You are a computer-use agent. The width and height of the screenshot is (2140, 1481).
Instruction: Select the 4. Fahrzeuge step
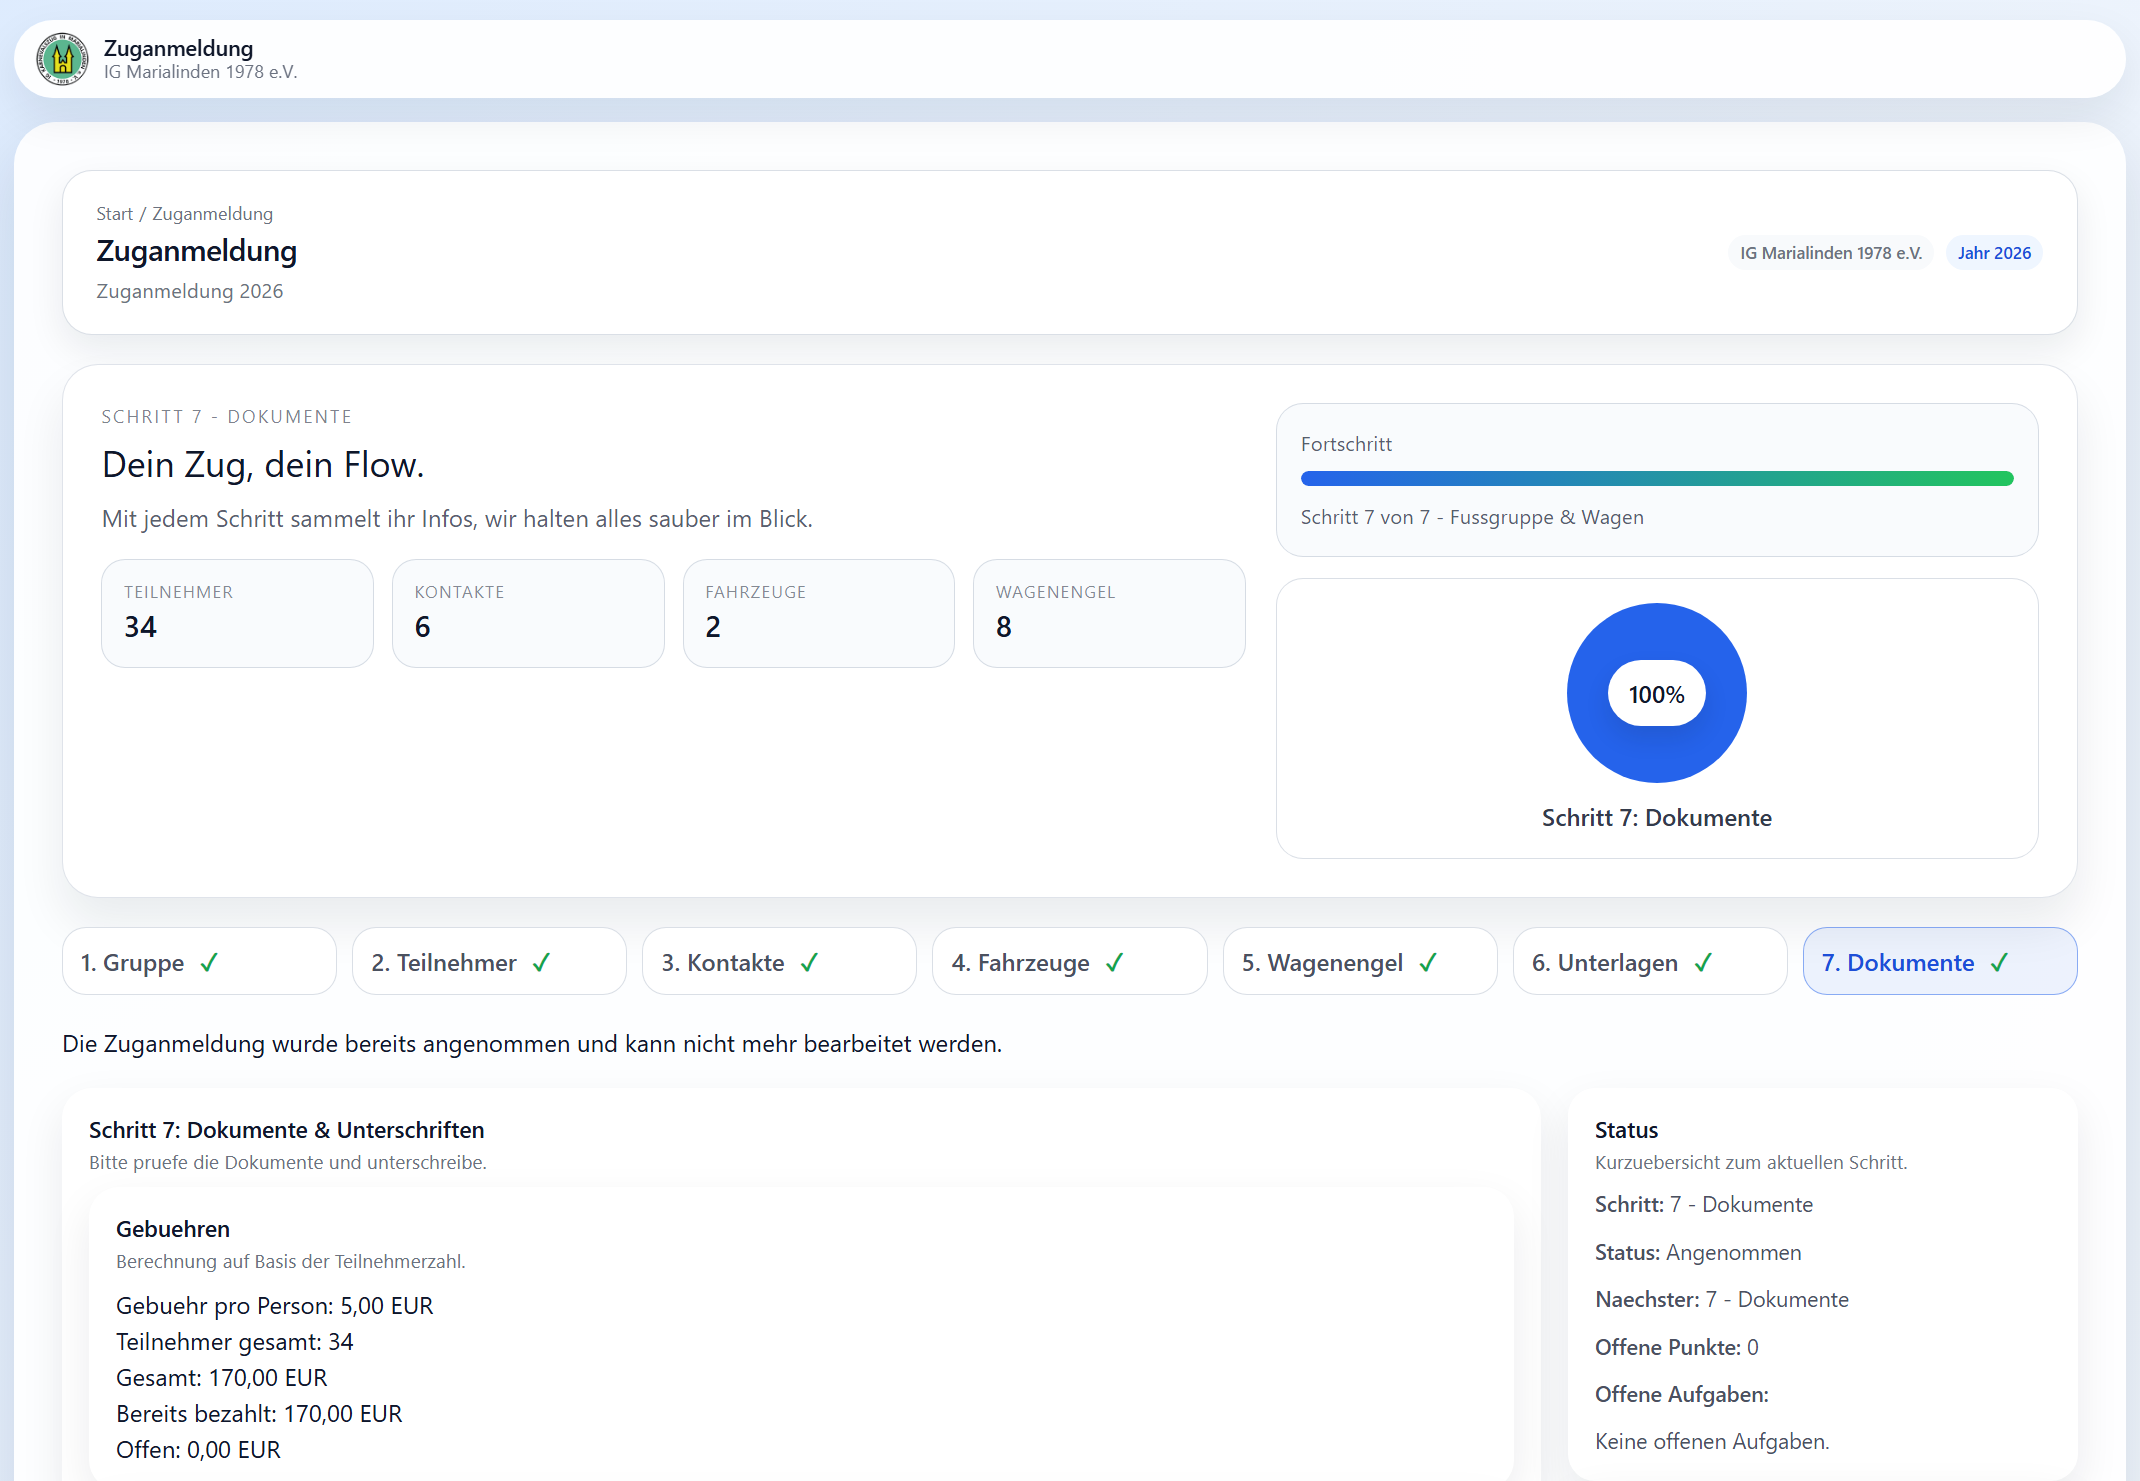1020,963
